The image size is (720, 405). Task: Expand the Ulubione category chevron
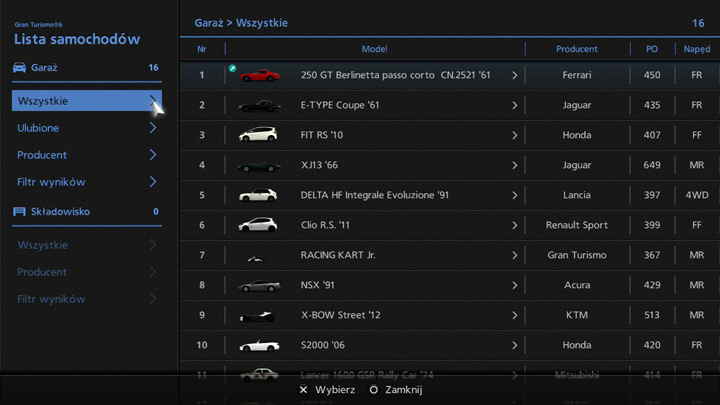point(153,128)
